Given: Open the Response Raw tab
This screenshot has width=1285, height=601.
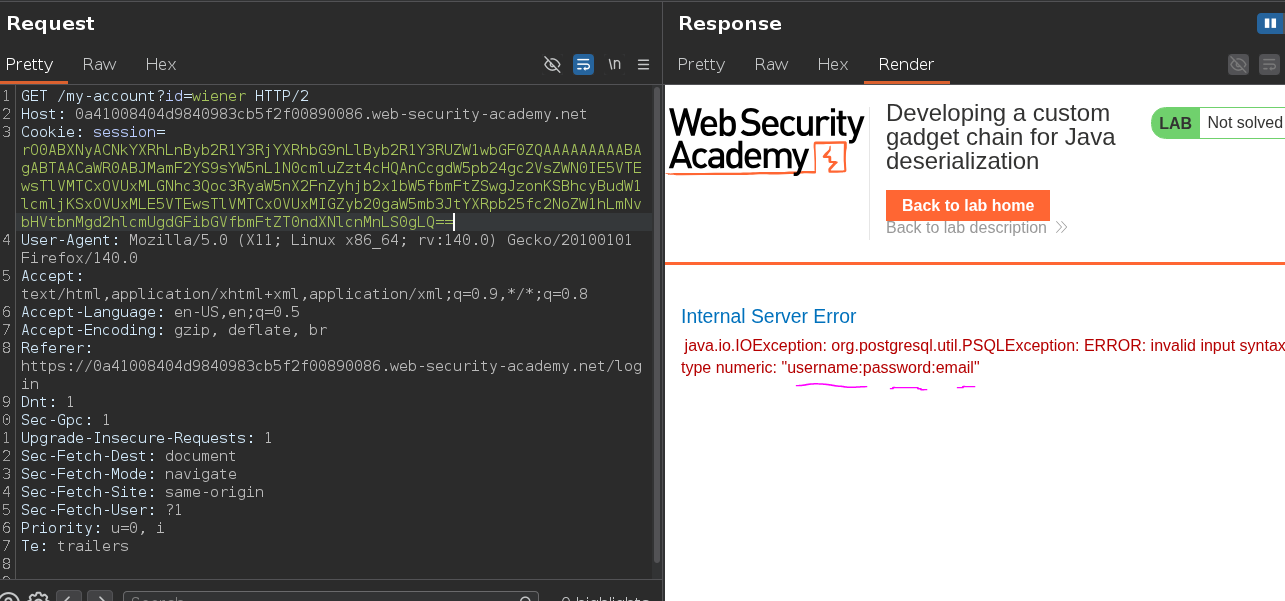Looking at the screenshot, I should click(x=771, y=64).
